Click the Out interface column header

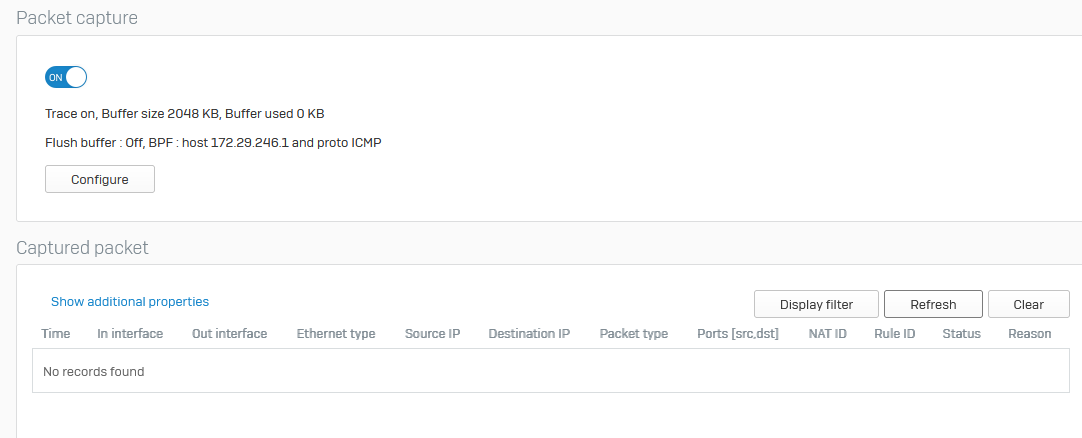click(230, 334)
